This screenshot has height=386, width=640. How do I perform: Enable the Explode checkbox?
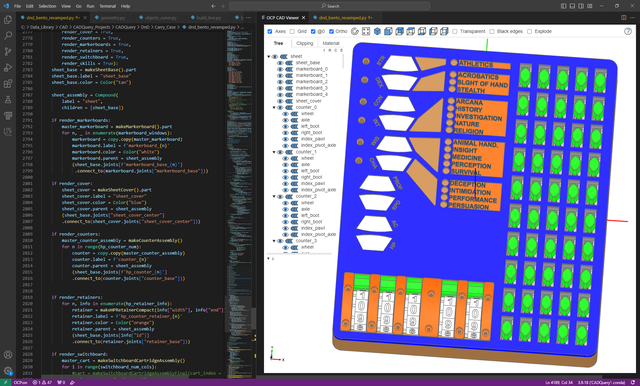529,31
